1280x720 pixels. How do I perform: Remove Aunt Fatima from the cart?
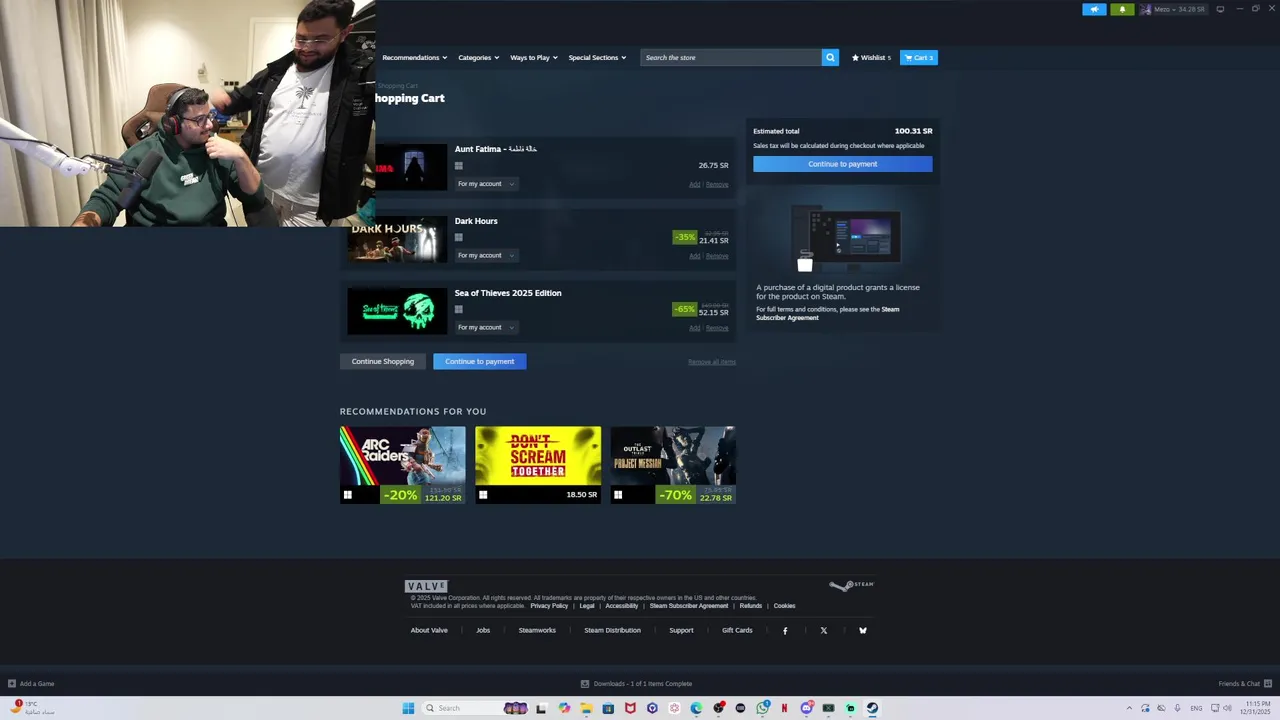coord(717,184)
